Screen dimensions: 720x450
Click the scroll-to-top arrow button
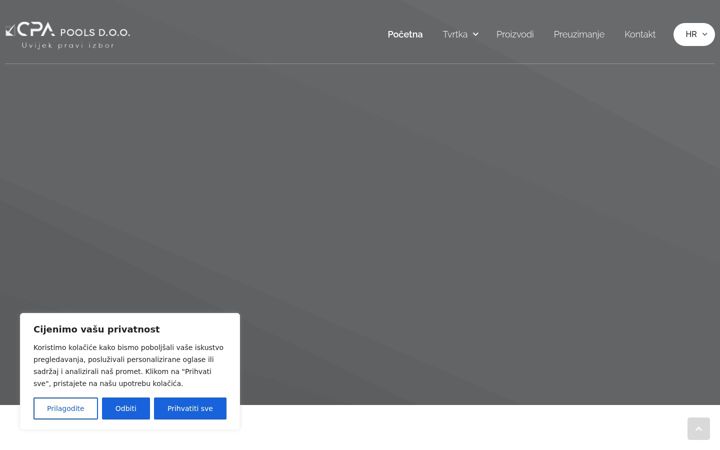coord(698,429)
